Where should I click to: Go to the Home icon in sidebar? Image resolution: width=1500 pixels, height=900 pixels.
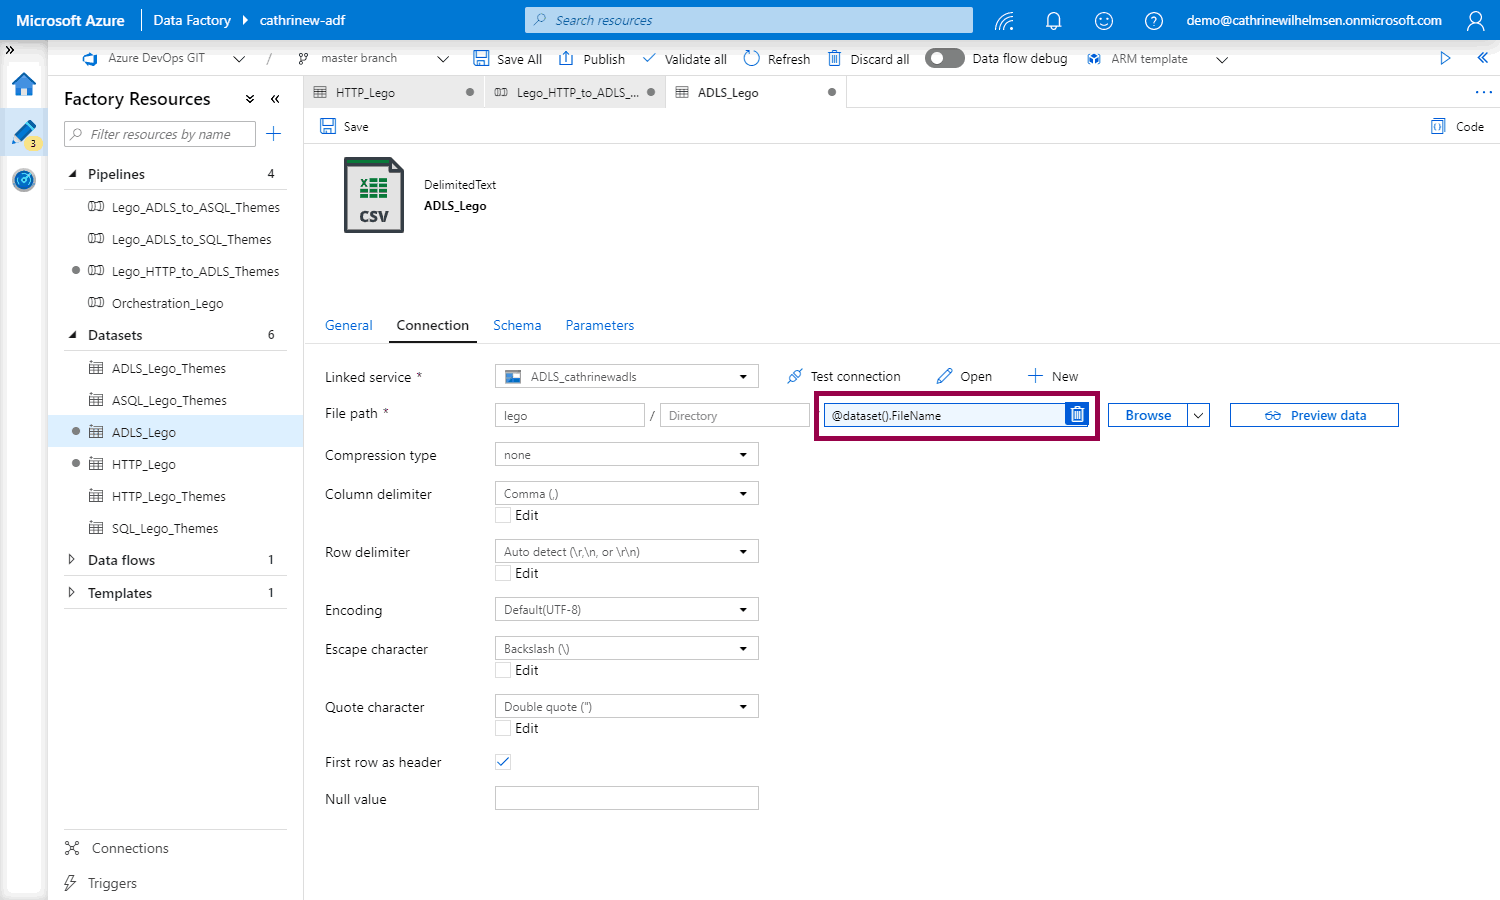coord(24,84)
